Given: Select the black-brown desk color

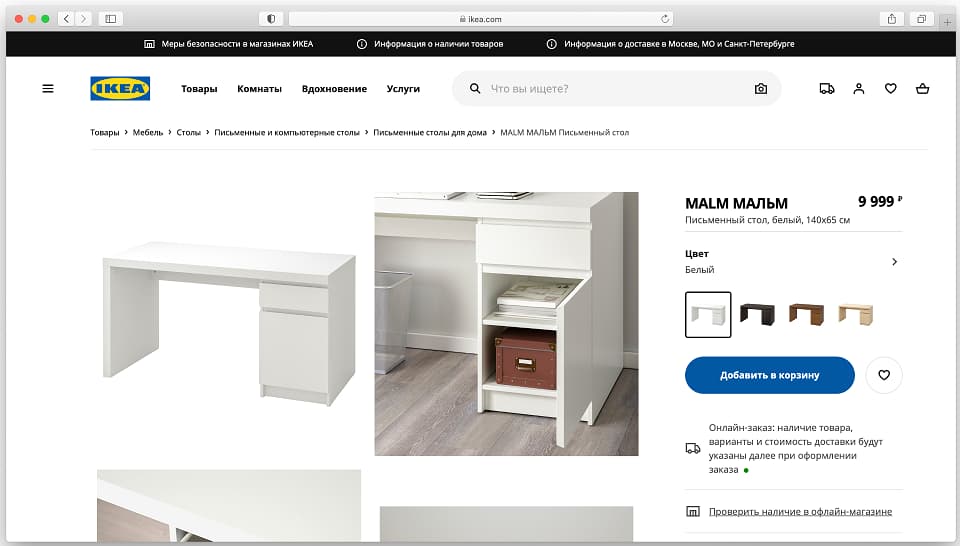Looking at the screenshot, I should coord(757,315).
